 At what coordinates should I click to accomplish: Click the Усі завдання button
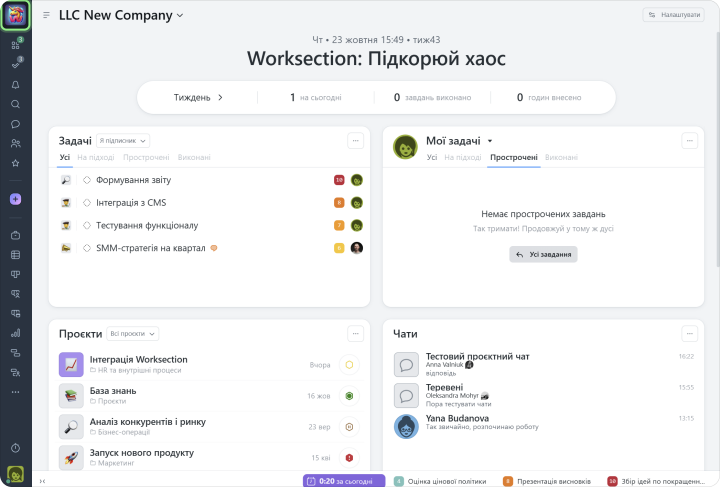(543, 255)
